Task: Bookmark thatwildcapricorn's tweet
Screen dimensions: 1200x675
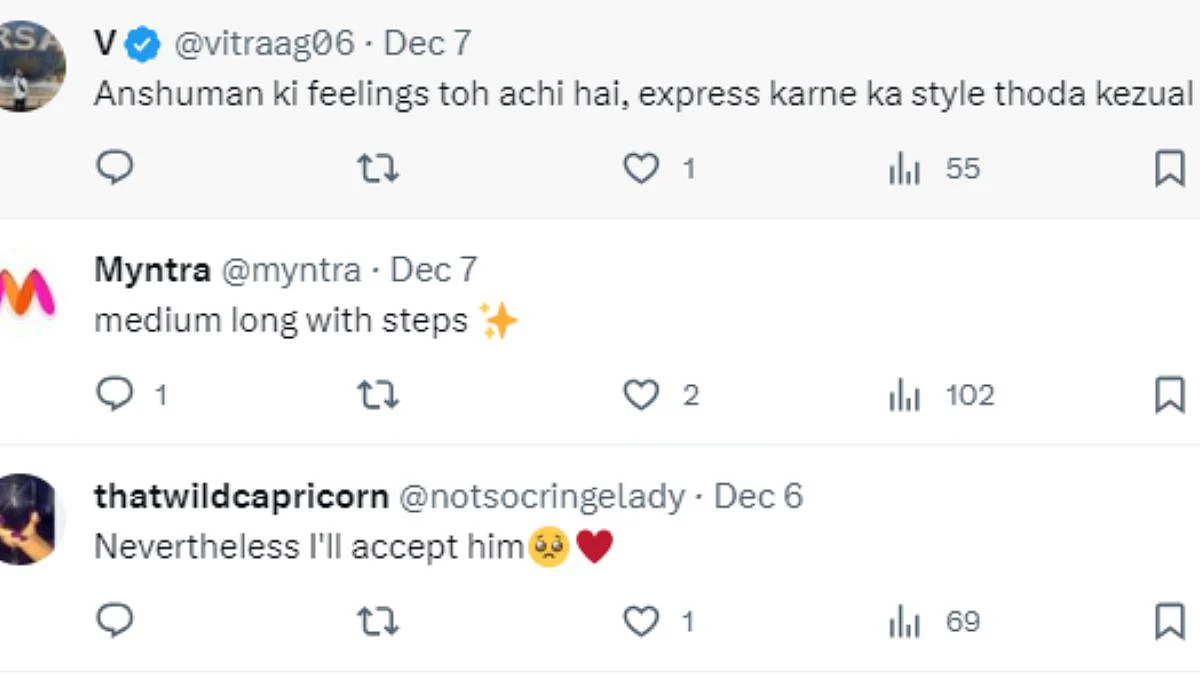Action: pyautogui.click(x=1169, y=622)
